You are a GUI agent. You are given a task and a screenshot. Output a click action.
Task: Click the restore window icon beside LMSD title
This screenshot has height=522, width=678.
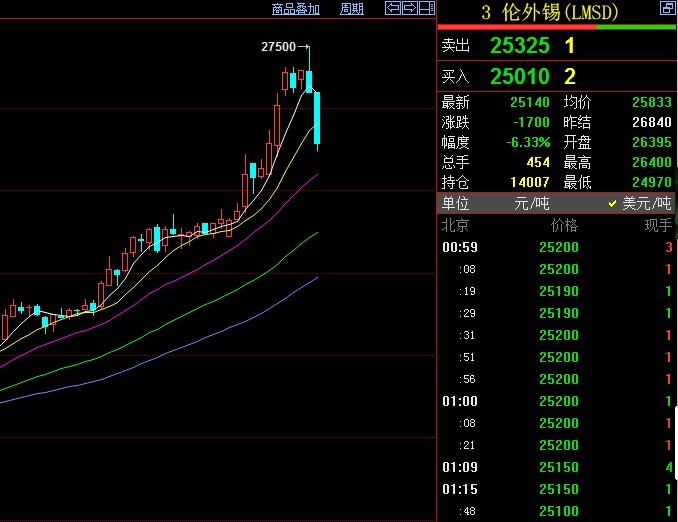(668, 8)
